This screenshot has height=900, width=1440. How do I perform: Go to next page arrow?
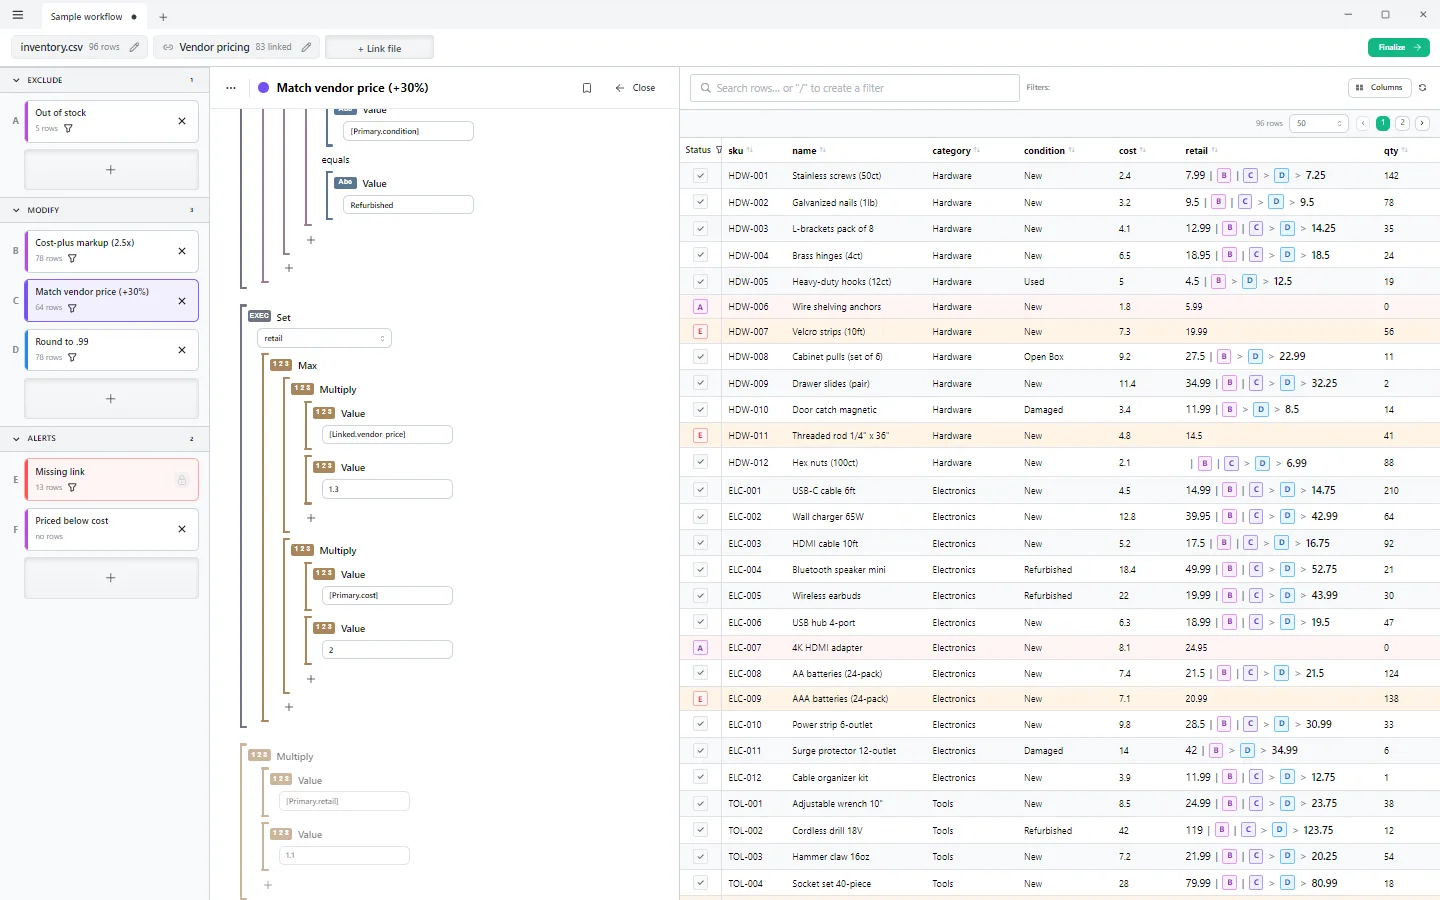[x=1422, y=123]
